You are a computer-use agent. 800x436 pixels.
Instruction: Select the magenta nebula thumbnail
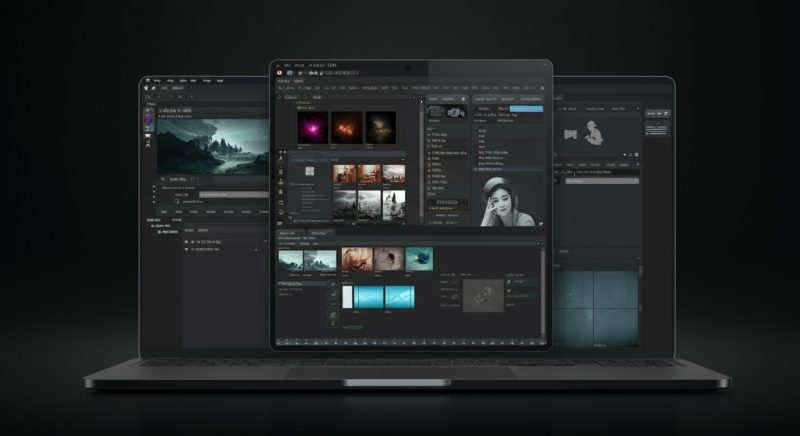click(x=313, y=127)
